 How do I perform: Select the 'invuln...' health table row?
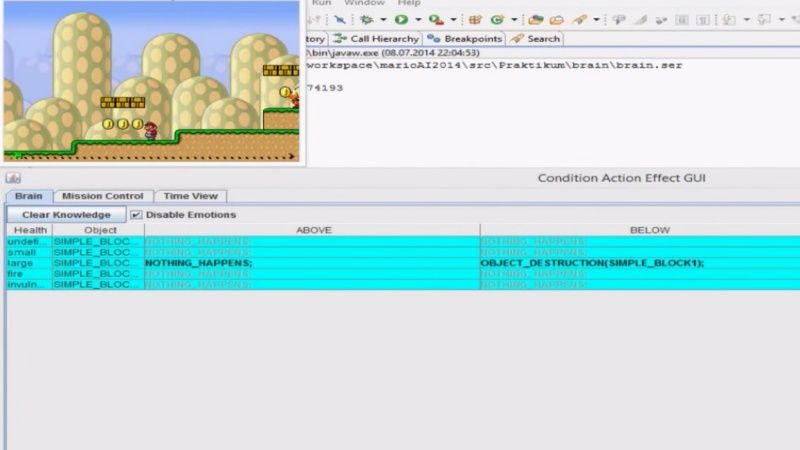tap(403, 284)
